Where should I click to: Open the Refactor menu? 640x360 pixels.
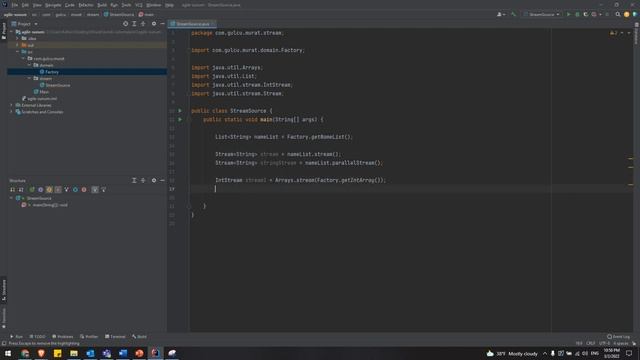tap(86, 5)
